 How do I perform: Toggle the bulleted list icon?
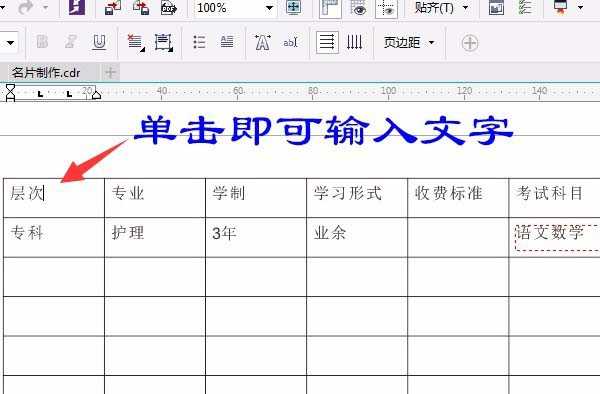point(199,42)
